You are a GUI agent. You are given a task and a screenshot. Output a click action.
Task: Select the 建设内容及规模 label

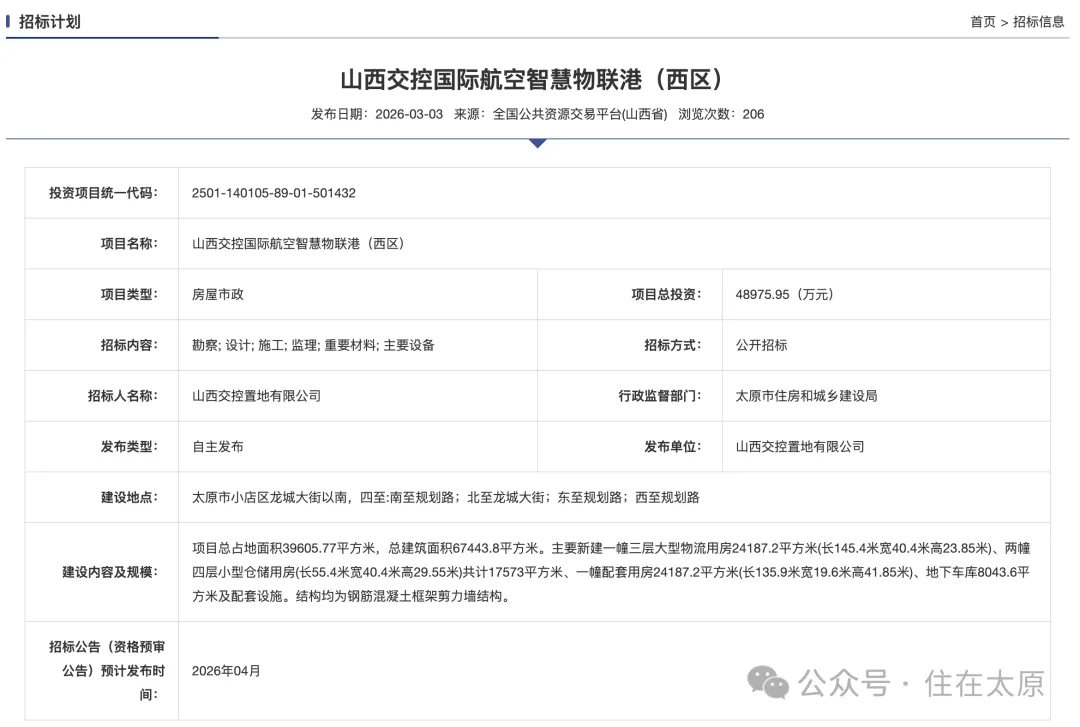pyautogui.click(x=110, y=572)
